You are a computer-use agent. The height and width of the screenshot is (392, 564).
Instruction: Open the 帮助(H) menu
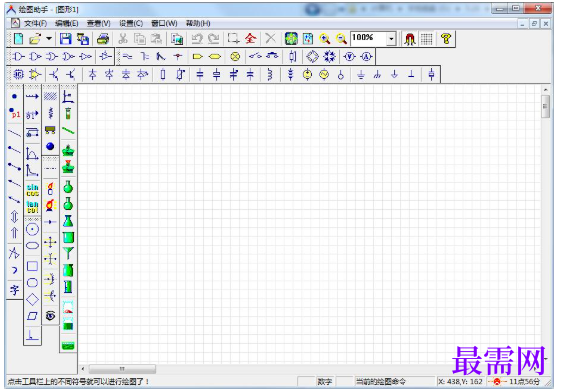(x=198, y=23)
